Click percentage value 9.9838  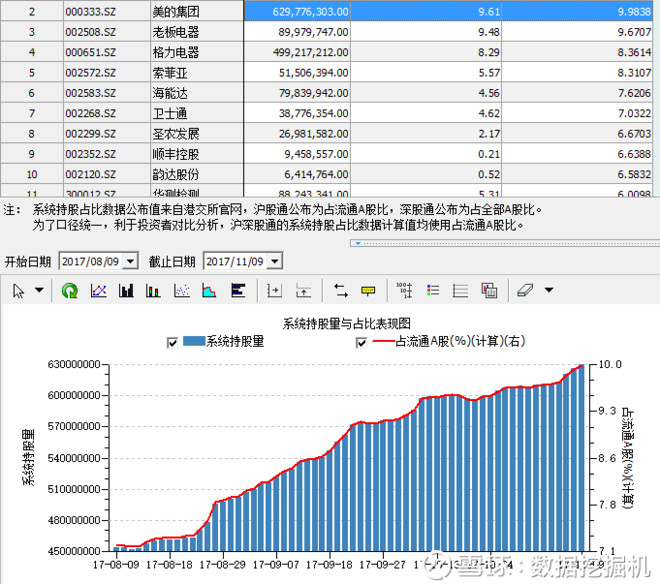click(x=577, y=11)
